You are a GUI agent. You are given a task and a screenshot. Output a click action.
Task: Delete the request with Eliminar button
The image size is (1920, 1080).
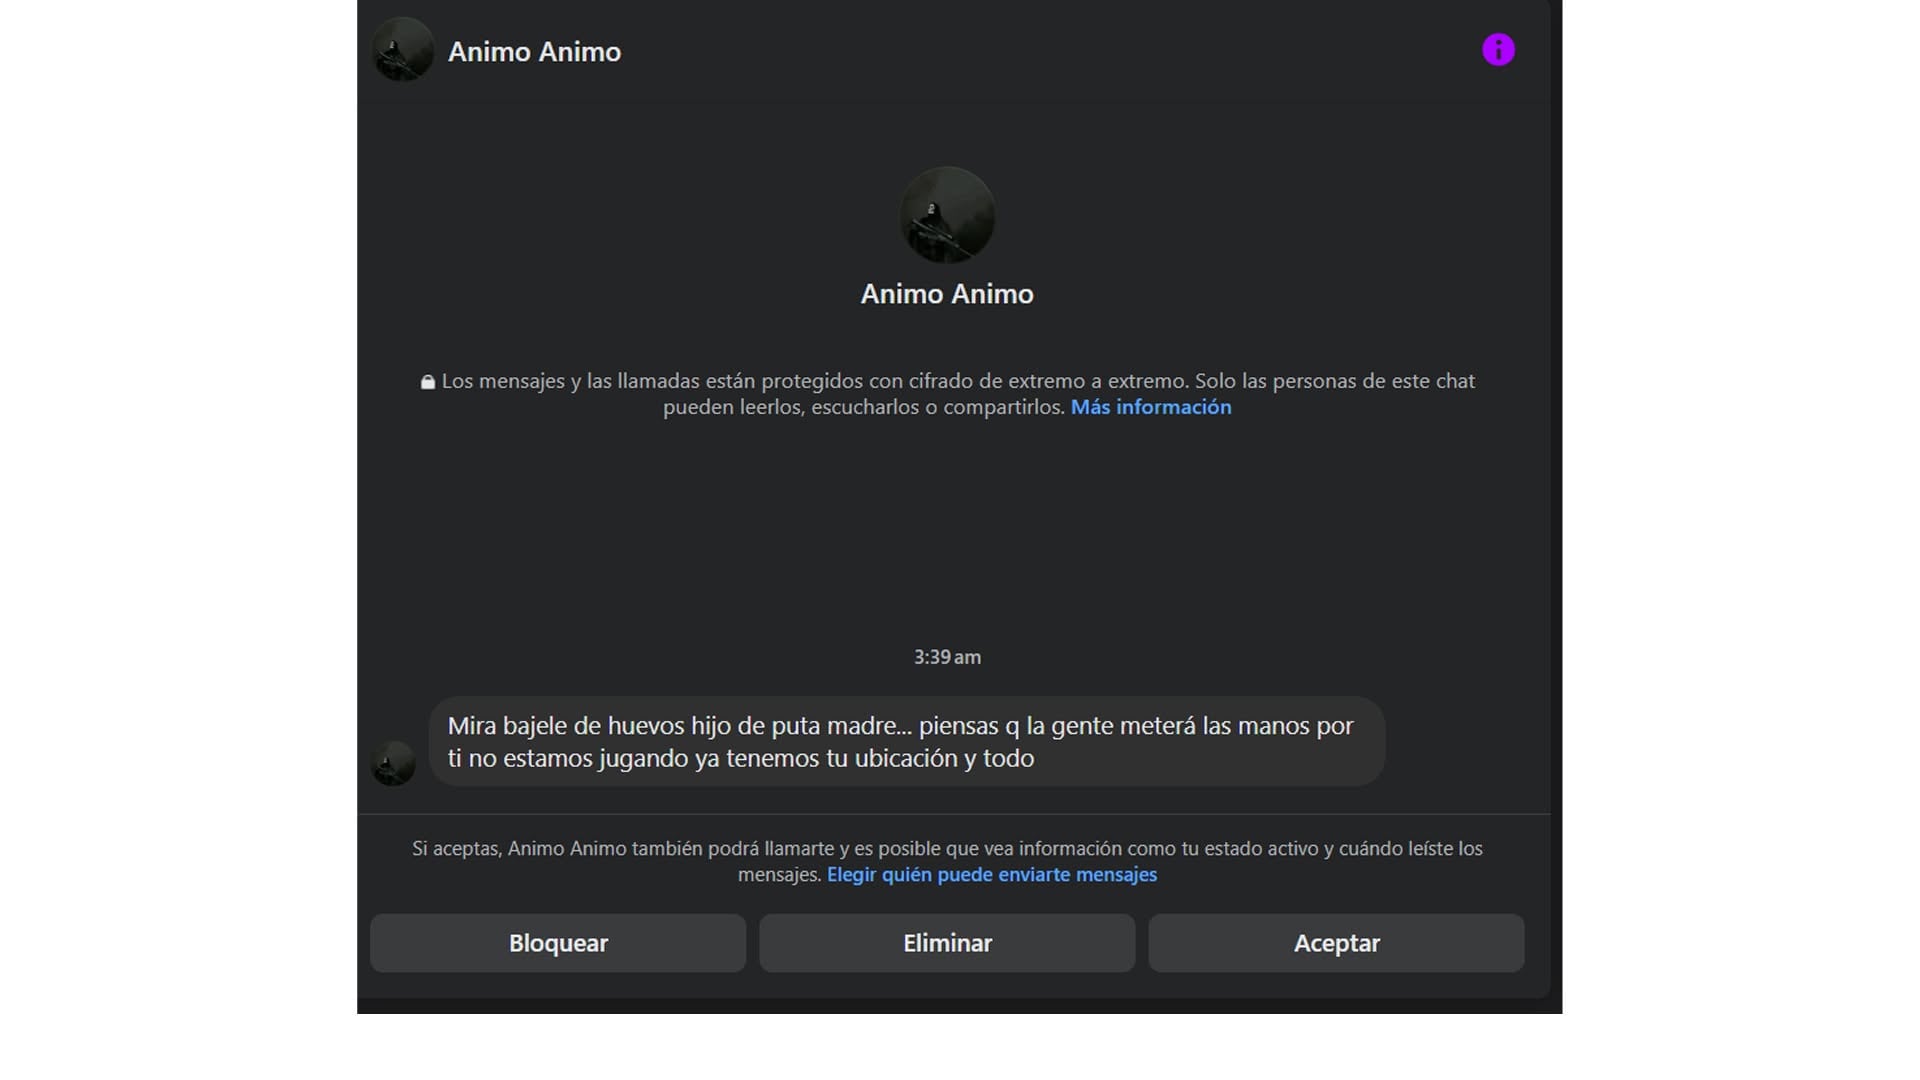tap(947, 943)
